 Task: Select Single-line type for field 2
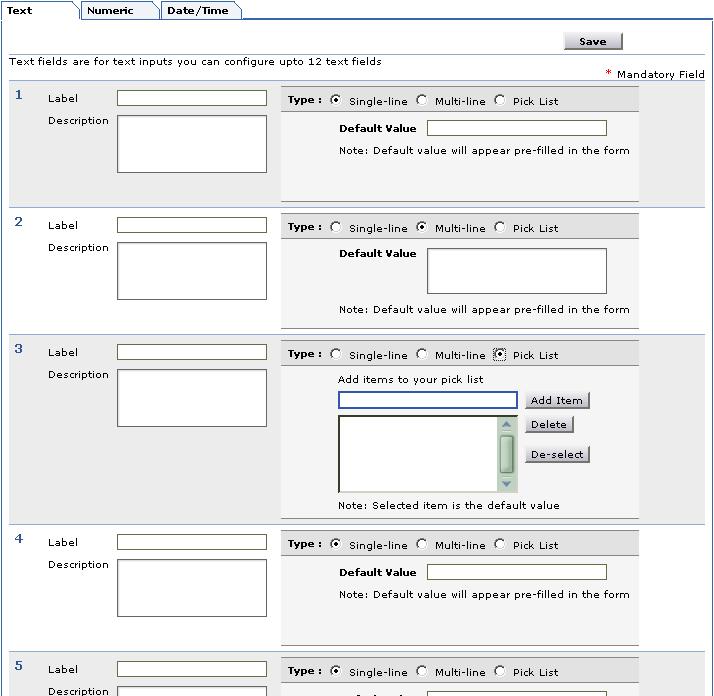point(336,227)
